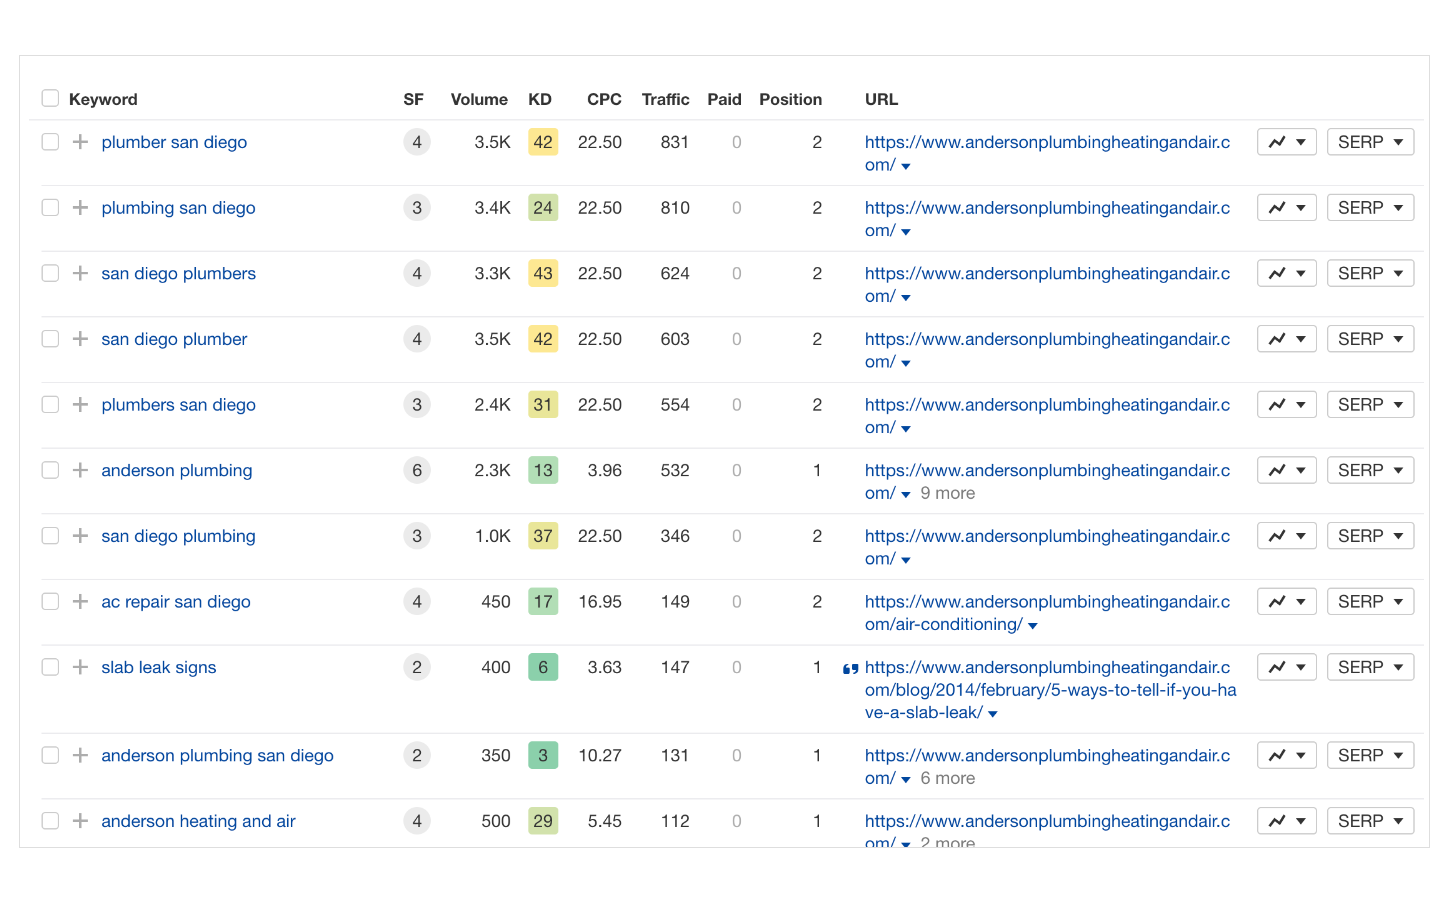Screen dimensions: 1450x906
Task: Open keyword link plumber san diego
Action: [174, 142]
